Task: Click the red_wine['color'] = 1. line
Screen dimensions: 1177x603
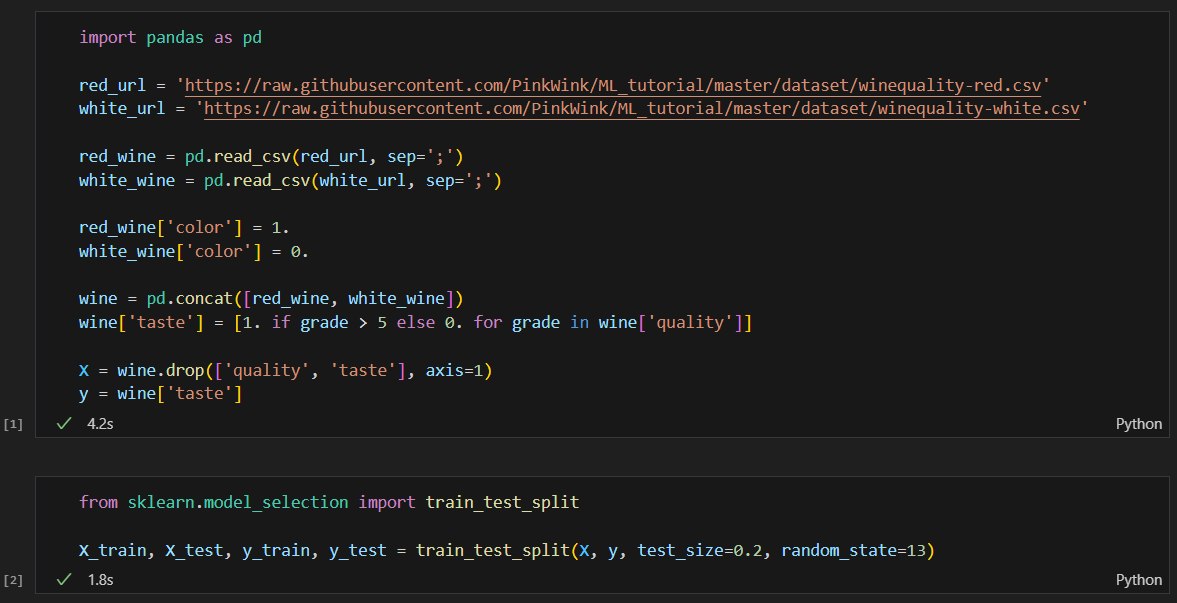Action: [x=184, y=228]
